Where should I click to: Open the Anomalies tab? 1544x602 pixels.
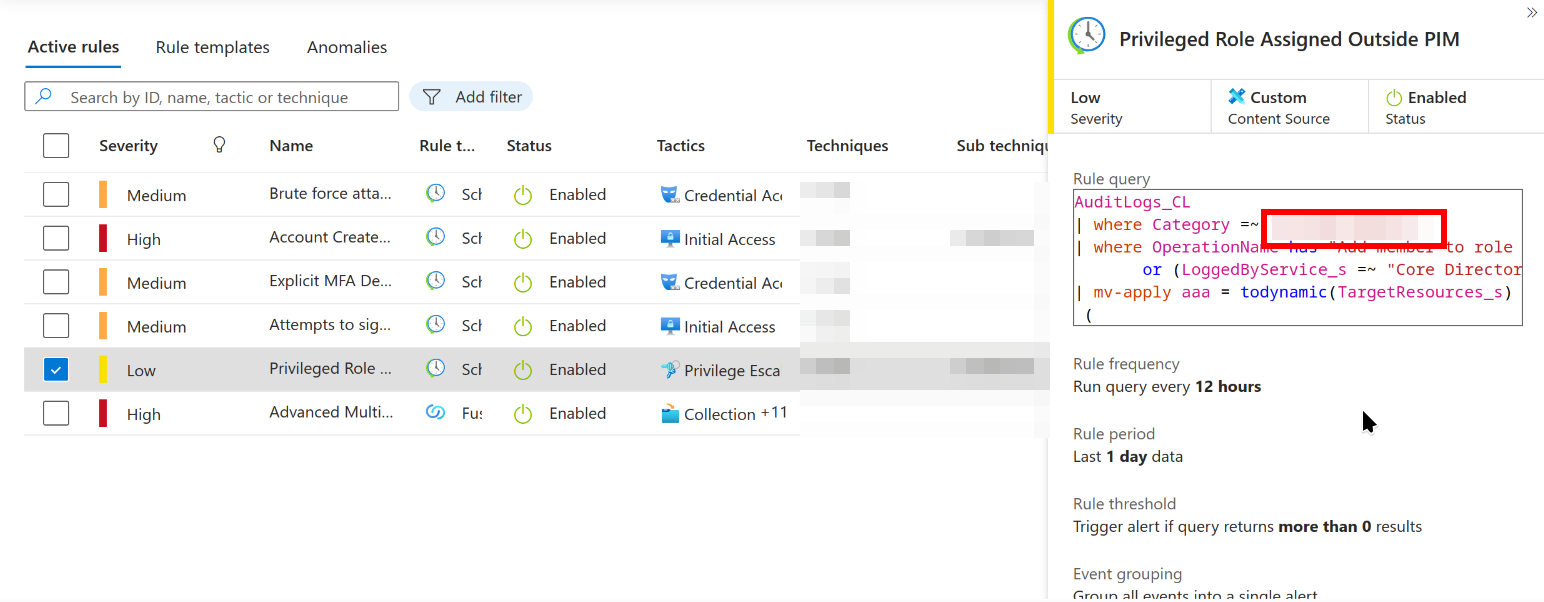pyautogui.click(x=347, y=47)
